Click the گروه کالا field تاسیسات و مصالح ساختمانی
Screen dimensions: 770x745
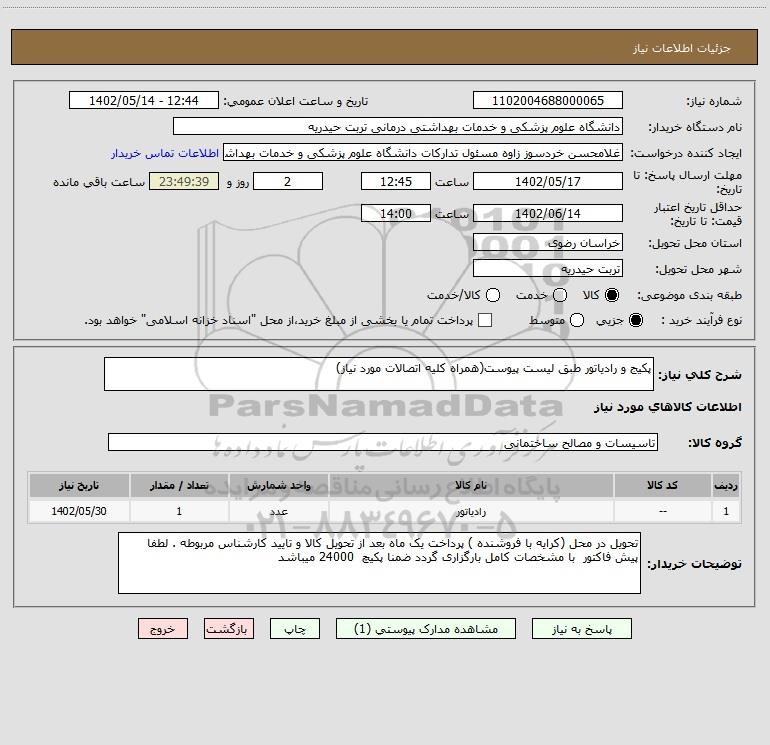(x=383, y=442)
